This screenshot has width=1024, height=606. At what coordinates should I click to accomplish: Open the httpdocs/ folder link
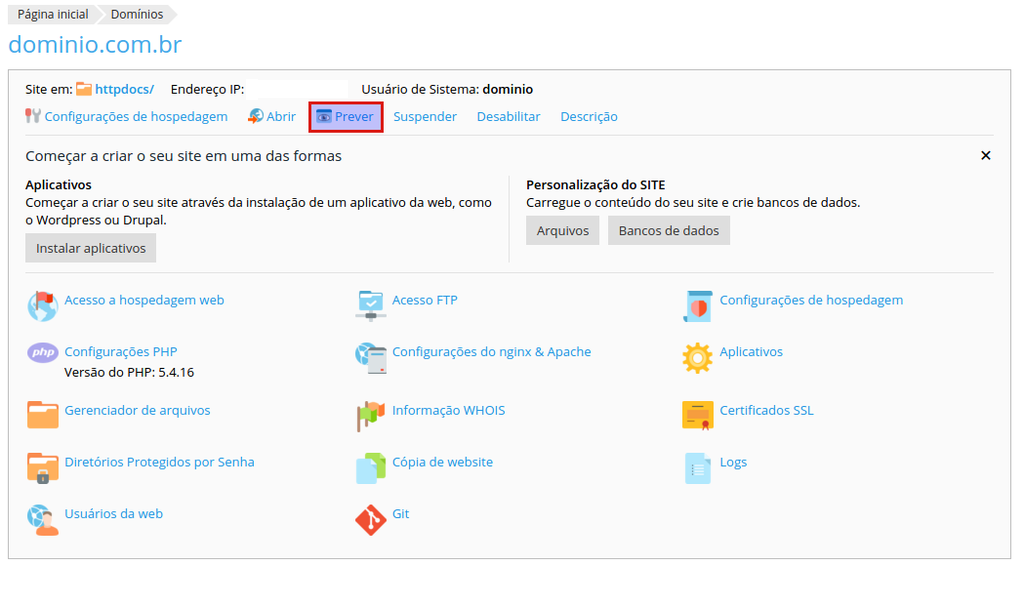pos(124,89)
